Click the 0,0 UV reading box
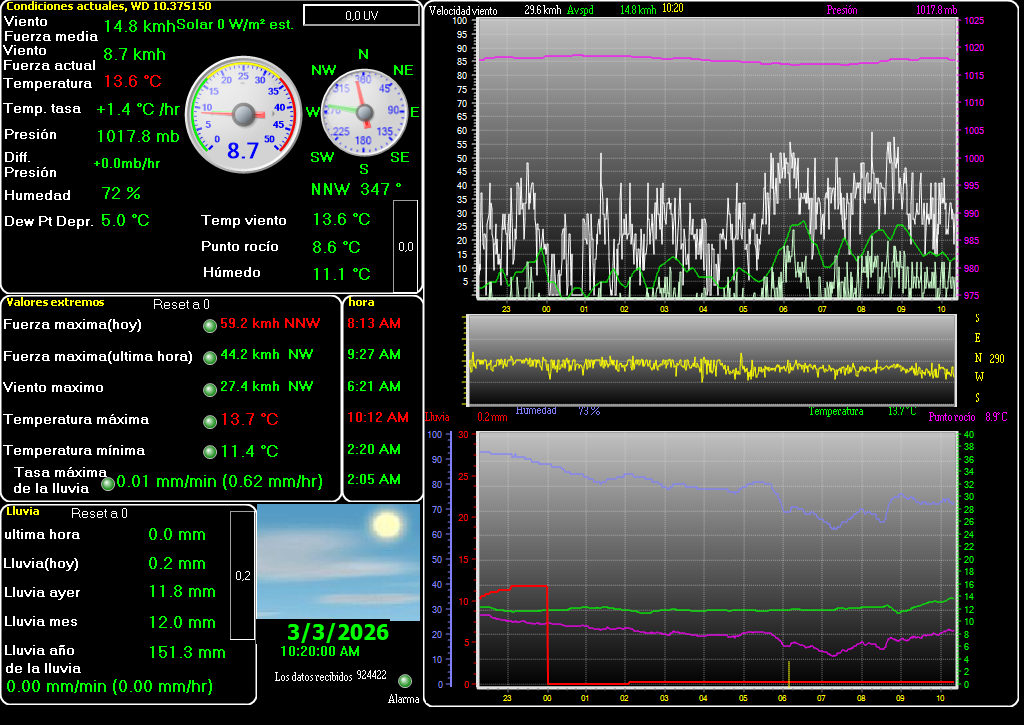Viewport: 1024px width, 725px height. coord(361,15)
